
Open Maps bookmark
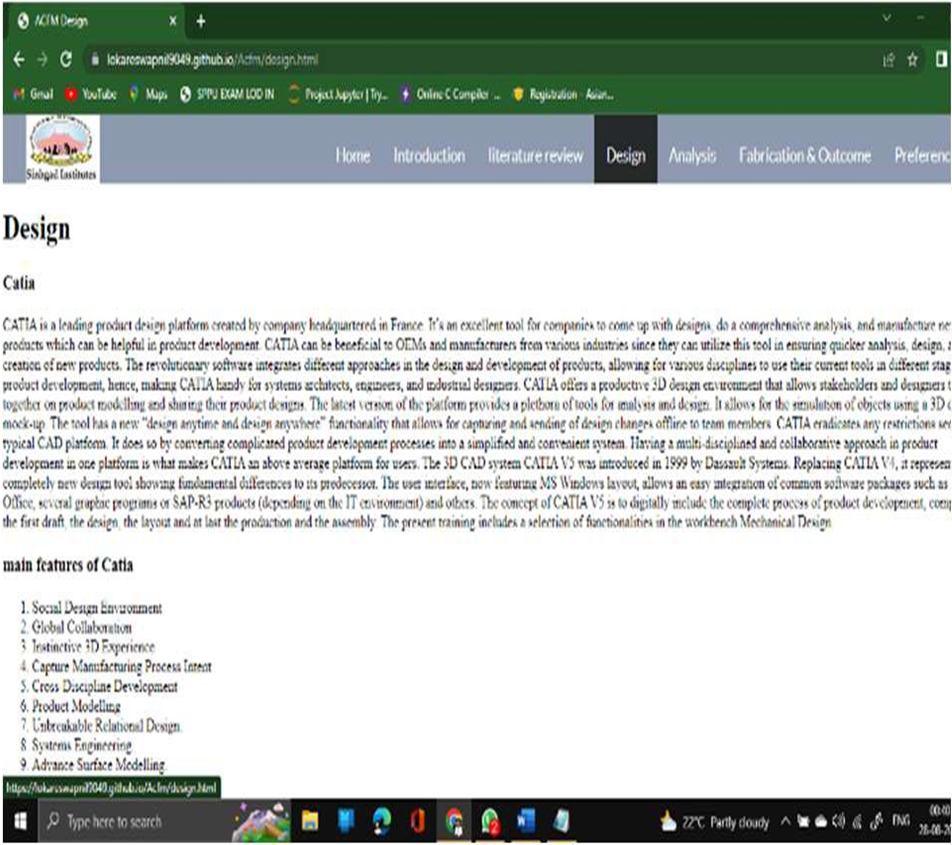tap(149, 94)
